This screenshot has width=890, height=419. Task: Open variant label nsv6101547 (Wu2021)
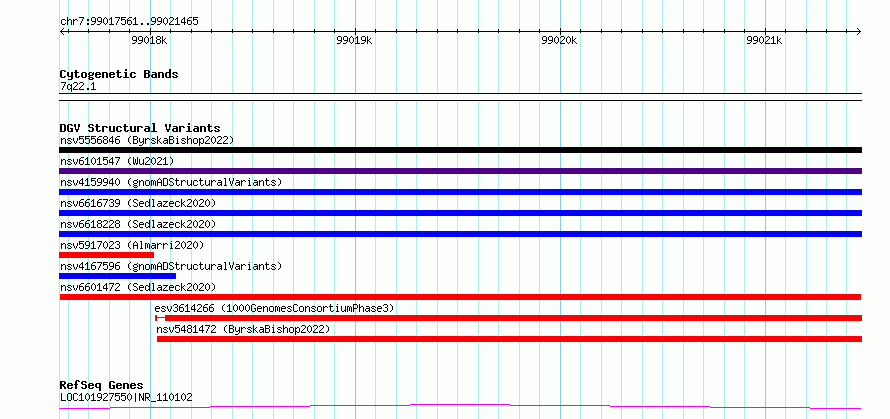tap(117, 161)
